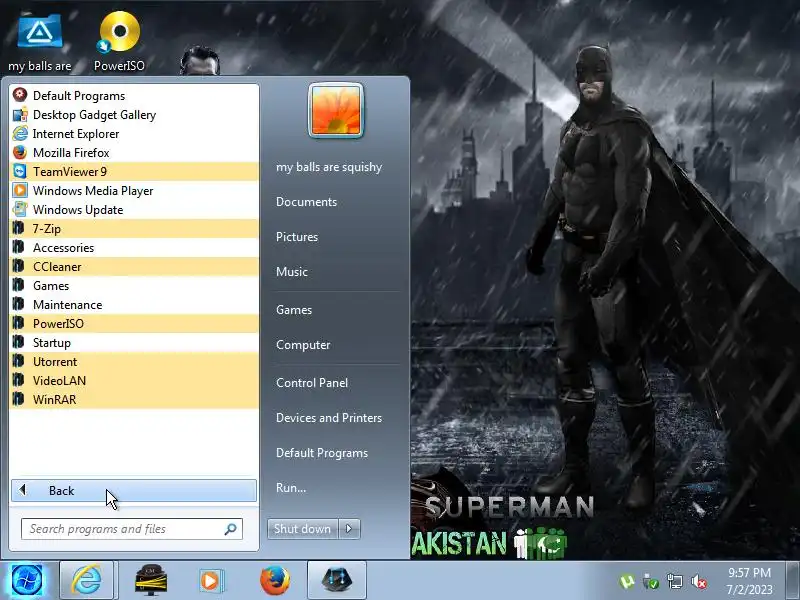Open the network tray icon
The height and width of the screenshot is (600, 800).
(674, 581)
